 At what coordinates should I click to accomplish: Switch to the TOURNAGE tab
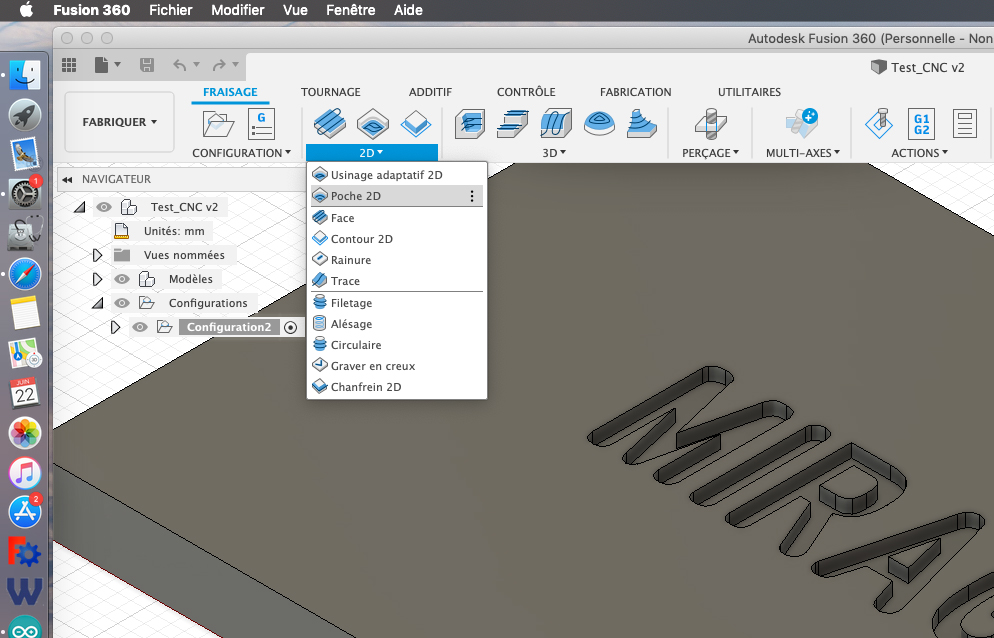tap(330, 92)
